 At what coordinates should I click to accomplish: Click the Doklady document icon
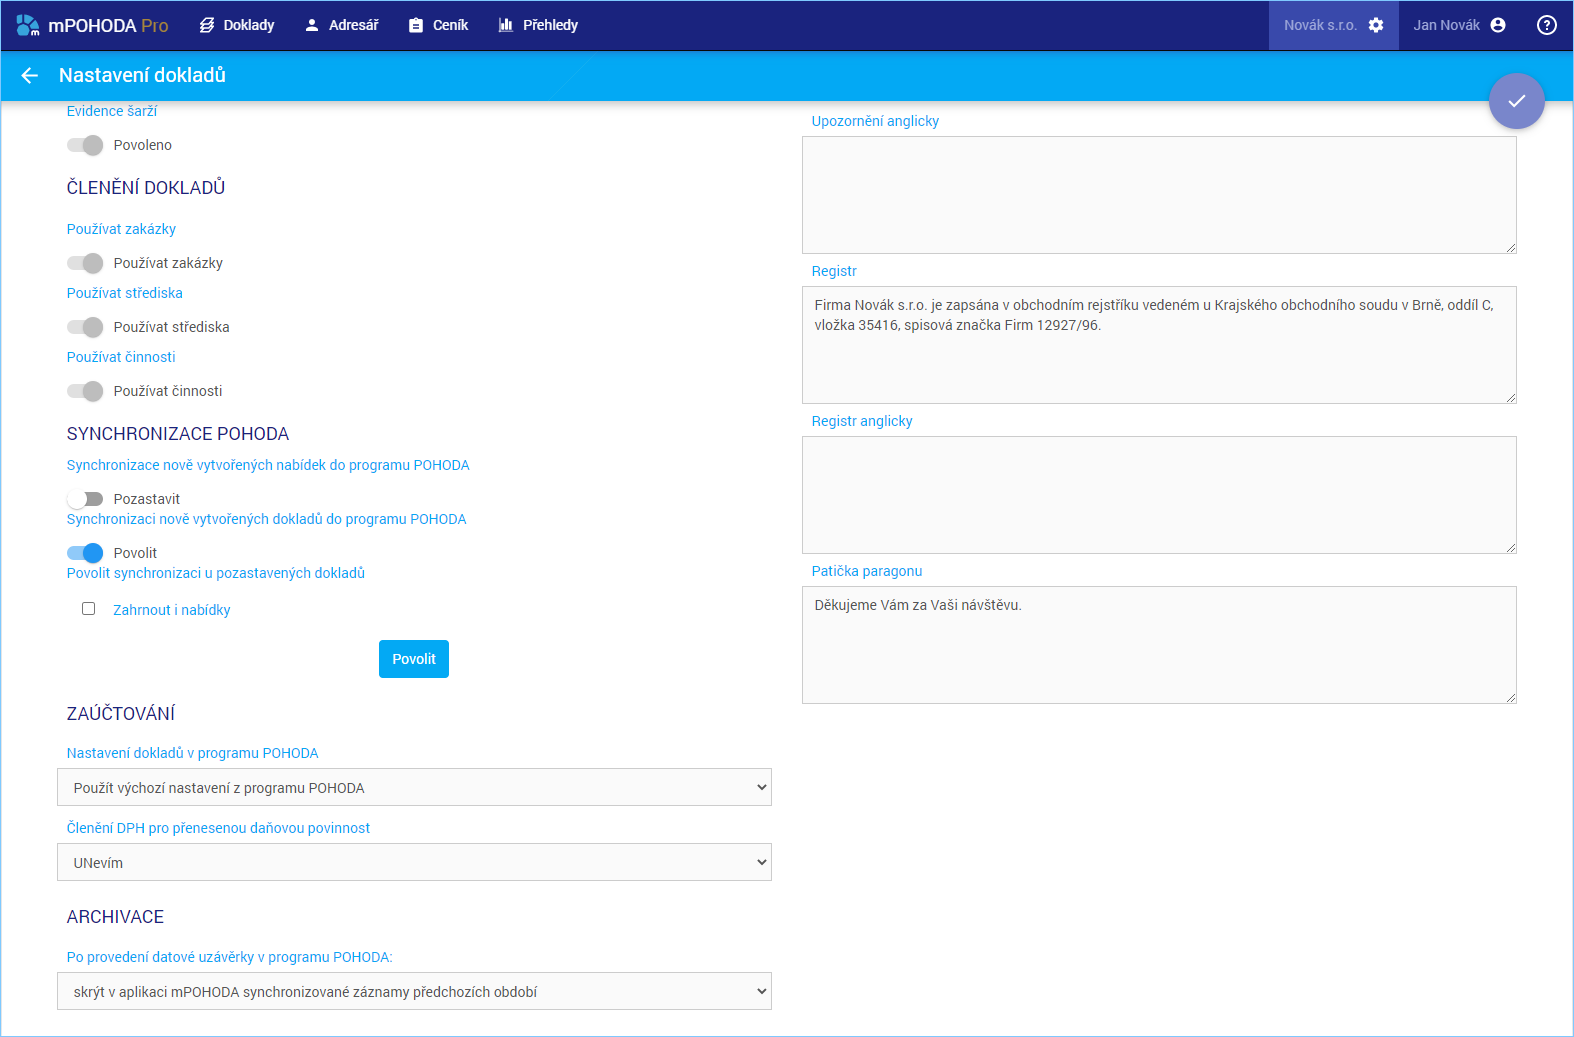[x=207, y=25]
